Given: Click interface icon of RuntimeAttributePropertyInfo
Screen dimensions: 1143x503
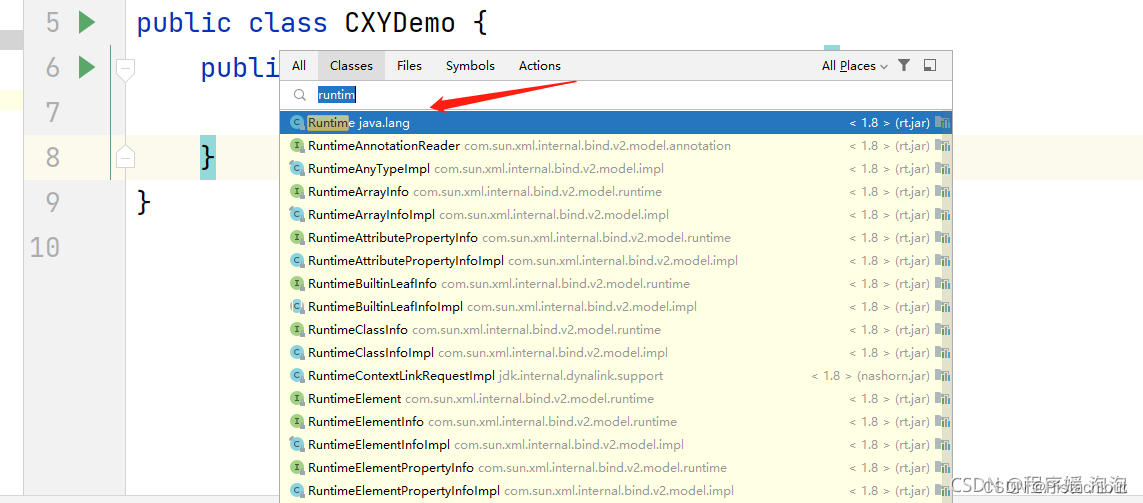Looking at the screenshot, I should pyautogui.click(x=297, y=238).
